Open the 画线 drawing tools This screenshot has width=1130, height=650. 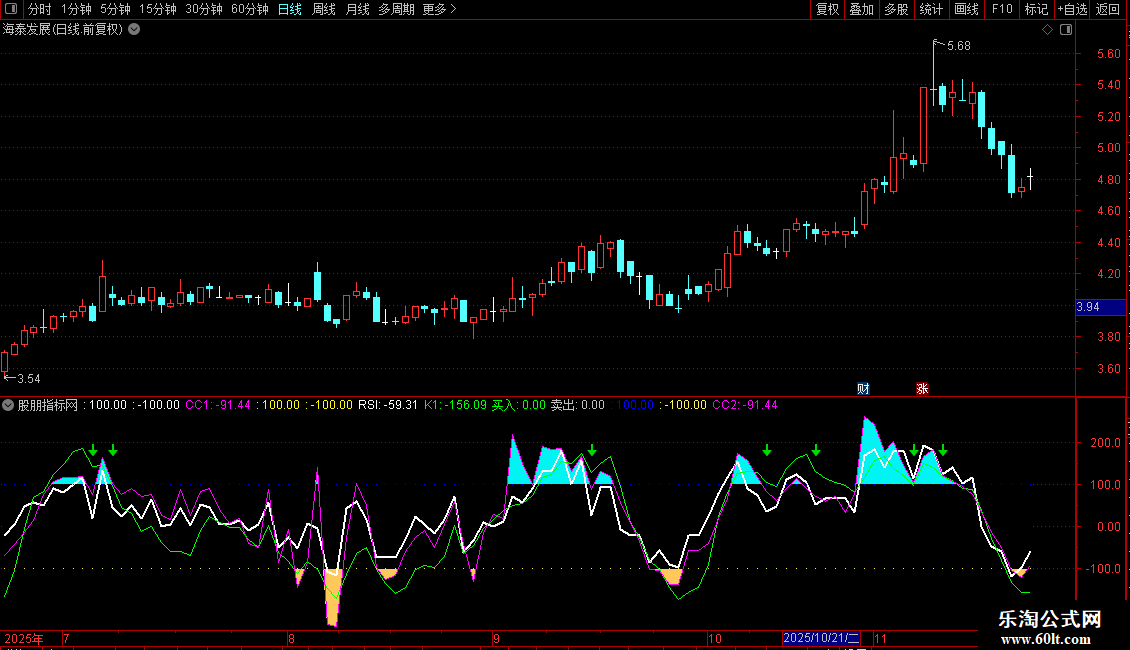point(966,9)
